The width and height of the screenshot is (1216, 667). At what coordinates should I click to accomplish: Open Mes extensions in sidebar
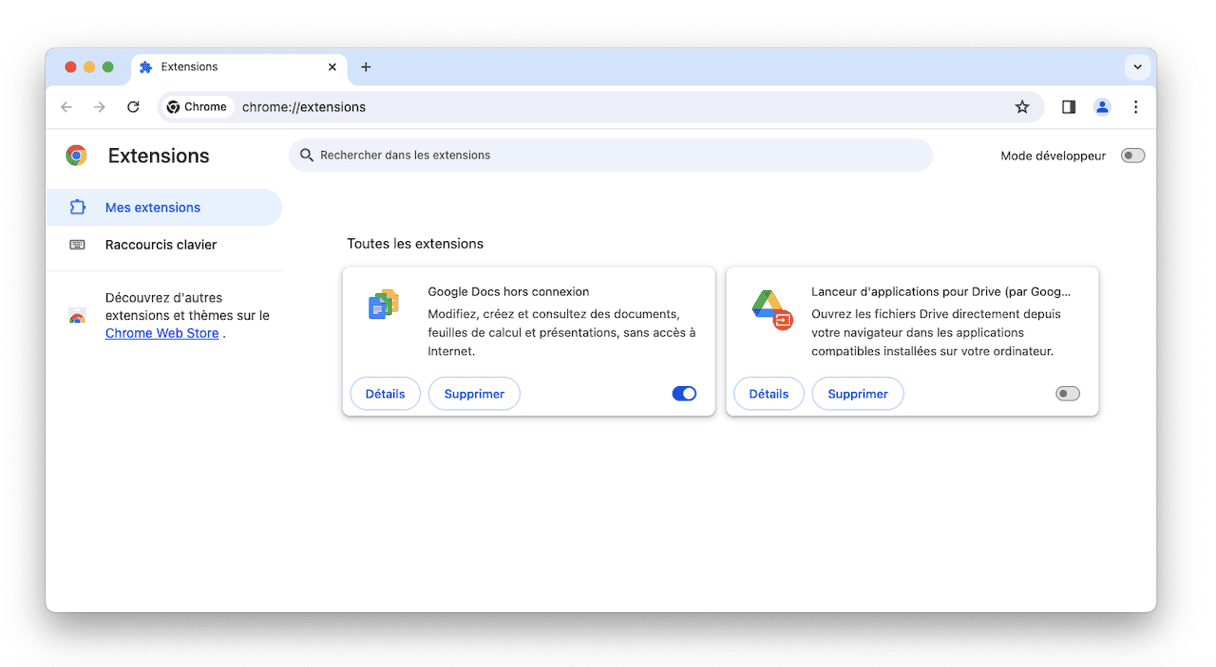pos(164,207)
